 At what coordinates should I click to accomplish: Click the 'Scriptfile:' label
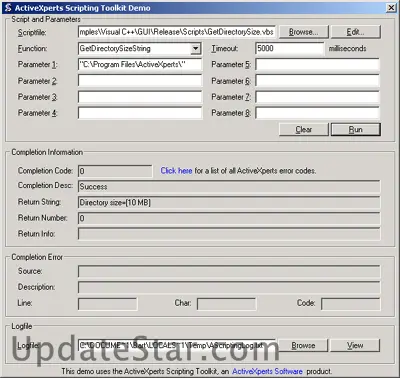[x=32, y=33]
